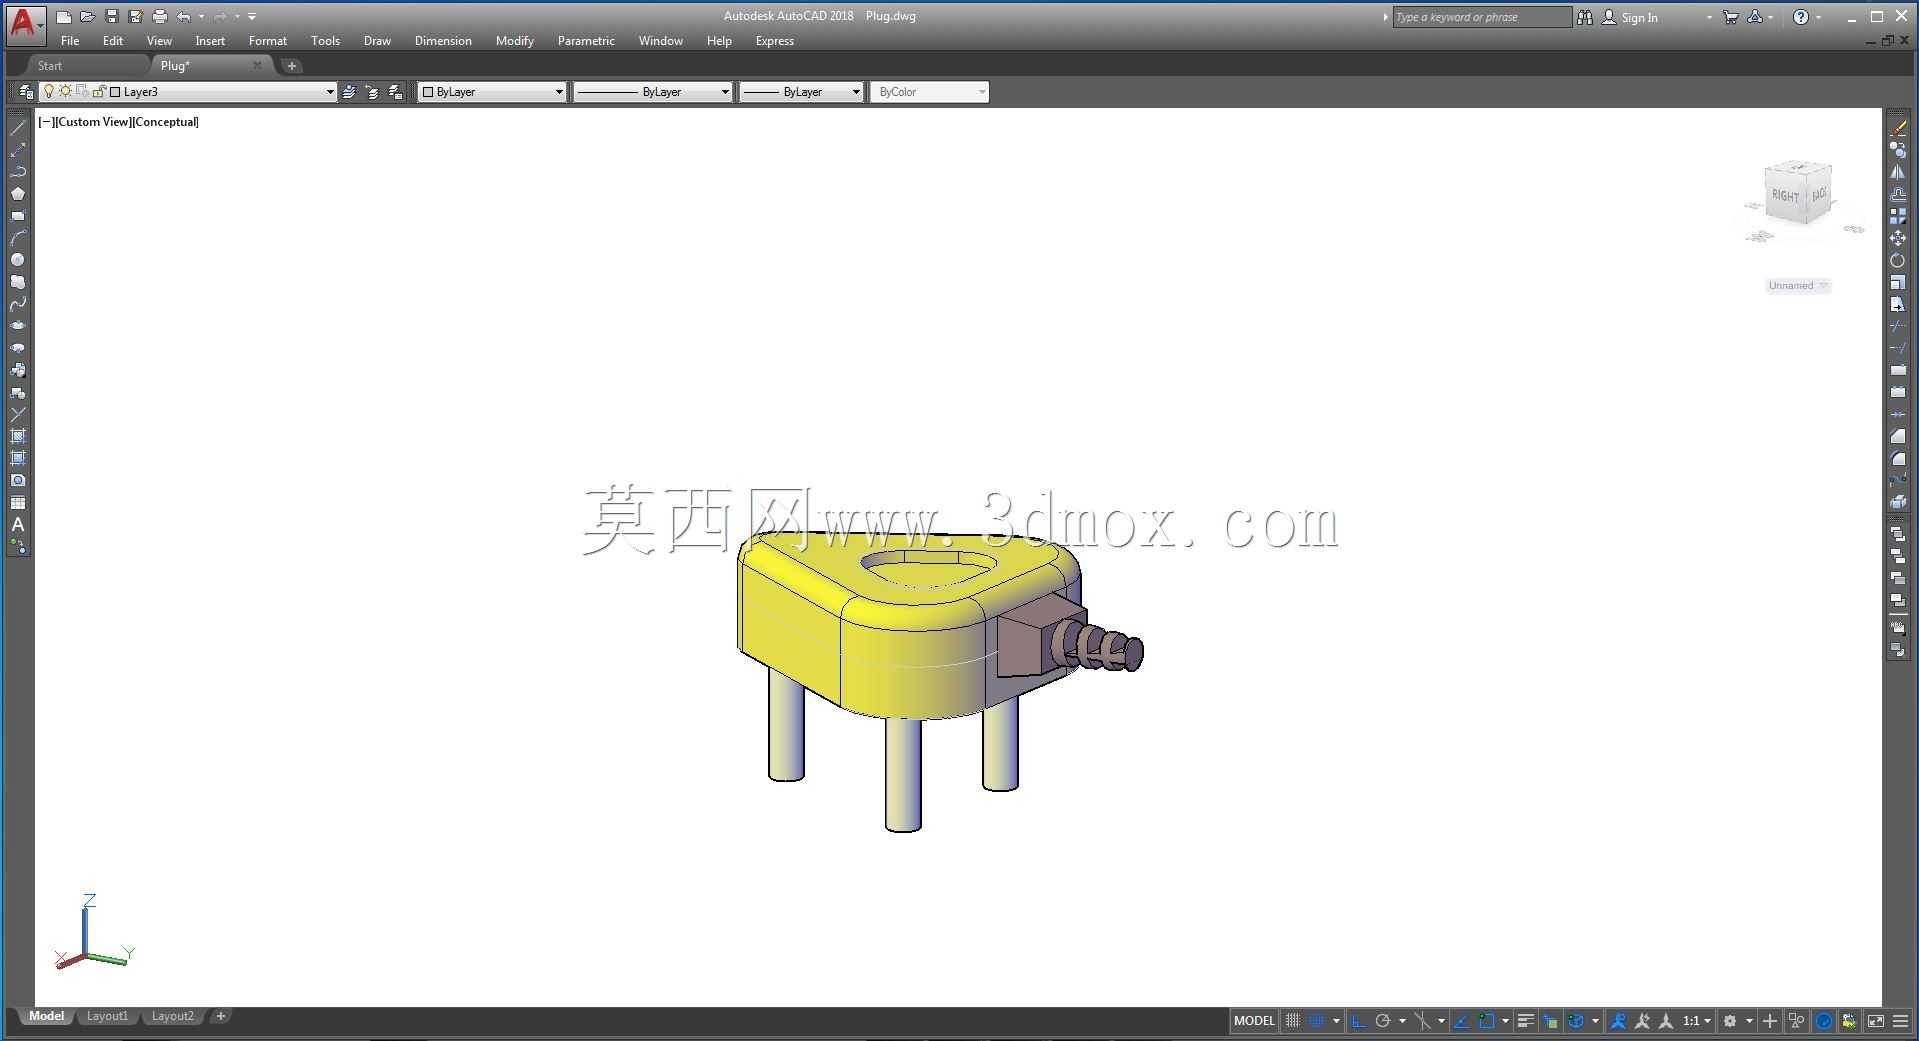Click the Save As icon

coord(135,16)
